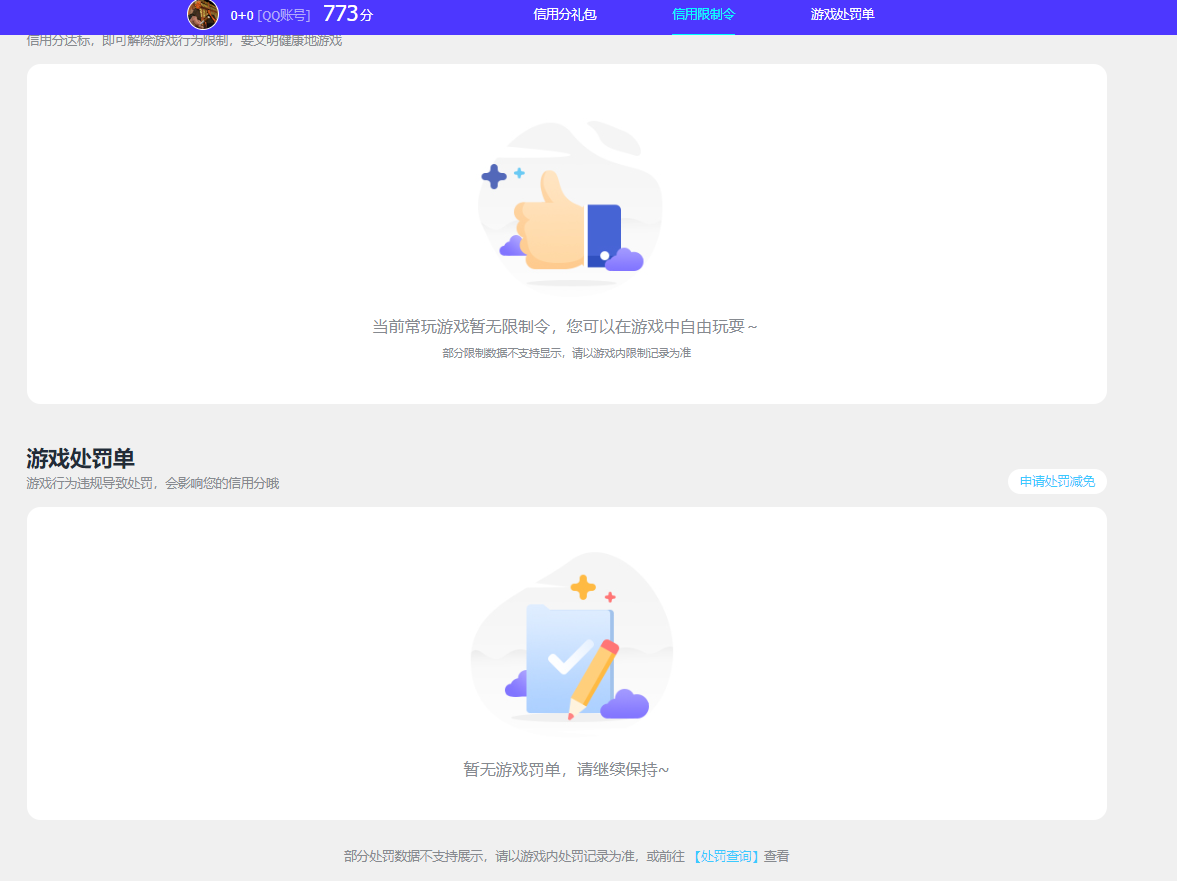1177x881 pixels.
Task: Click the penalty description under 游戏处罚单 heading
Action: coord(153,483)
